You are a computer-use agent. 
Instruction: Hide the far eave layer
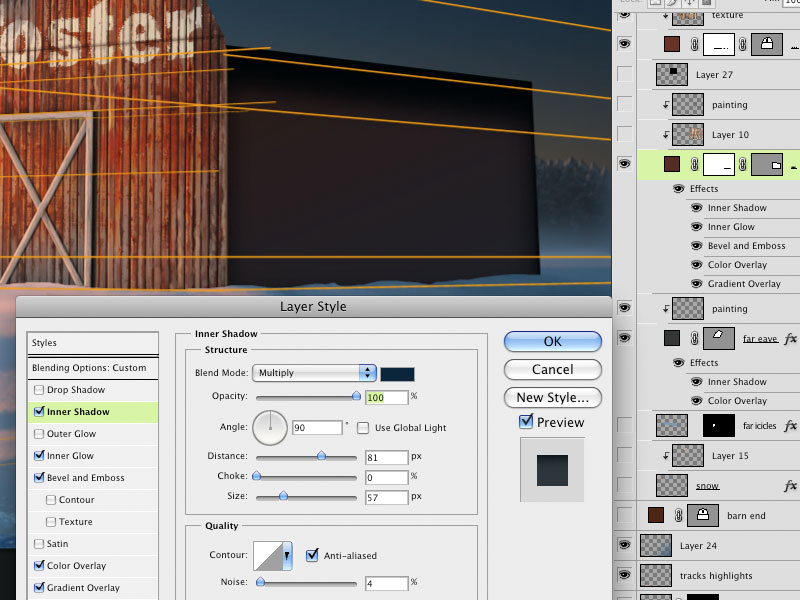click(x=624, y=338)
